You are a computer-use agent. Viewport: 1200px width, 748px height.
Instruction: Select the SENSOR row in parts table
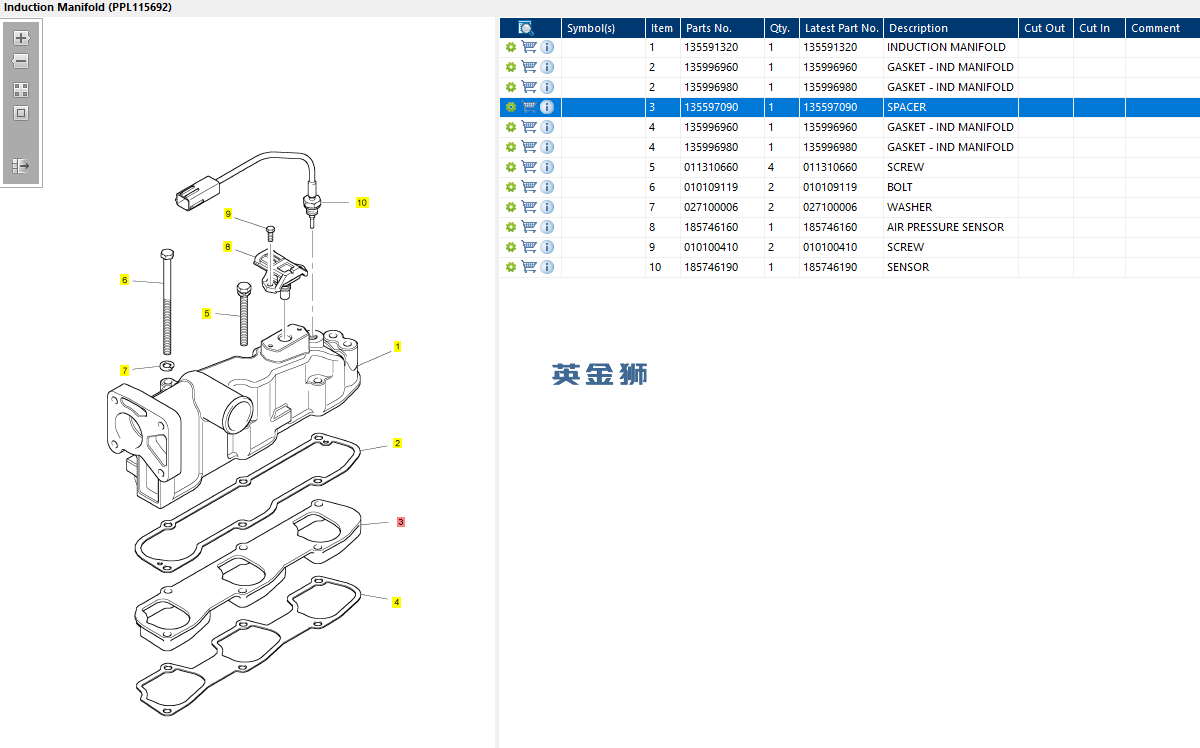907,267
